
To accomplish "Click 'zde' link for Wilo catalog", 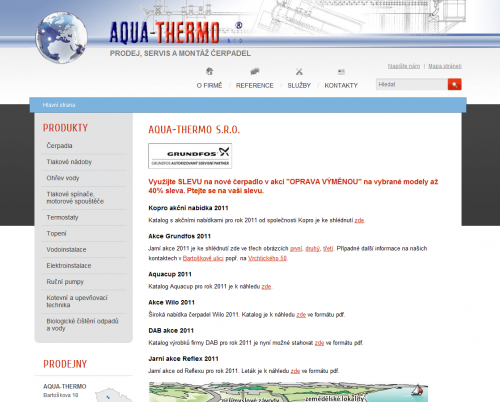I will pyautogui.click(x=301, y=315).
